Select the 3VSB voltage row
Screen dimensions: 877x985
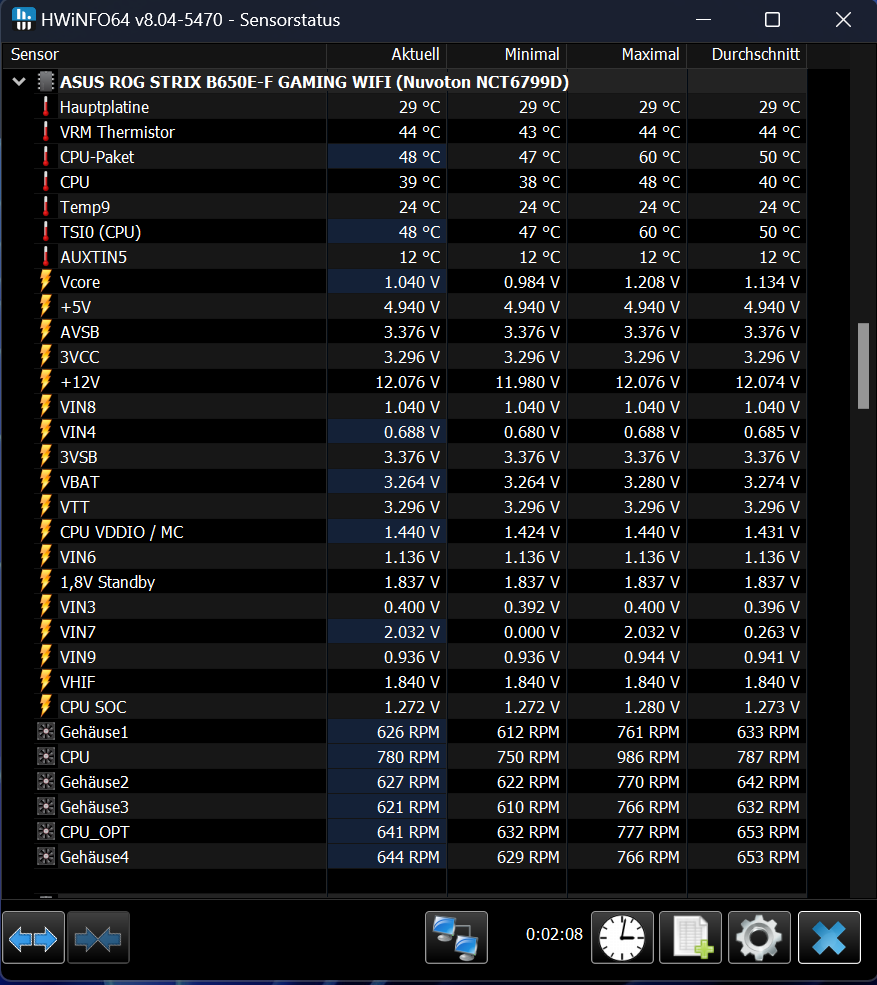coord(420,457)
